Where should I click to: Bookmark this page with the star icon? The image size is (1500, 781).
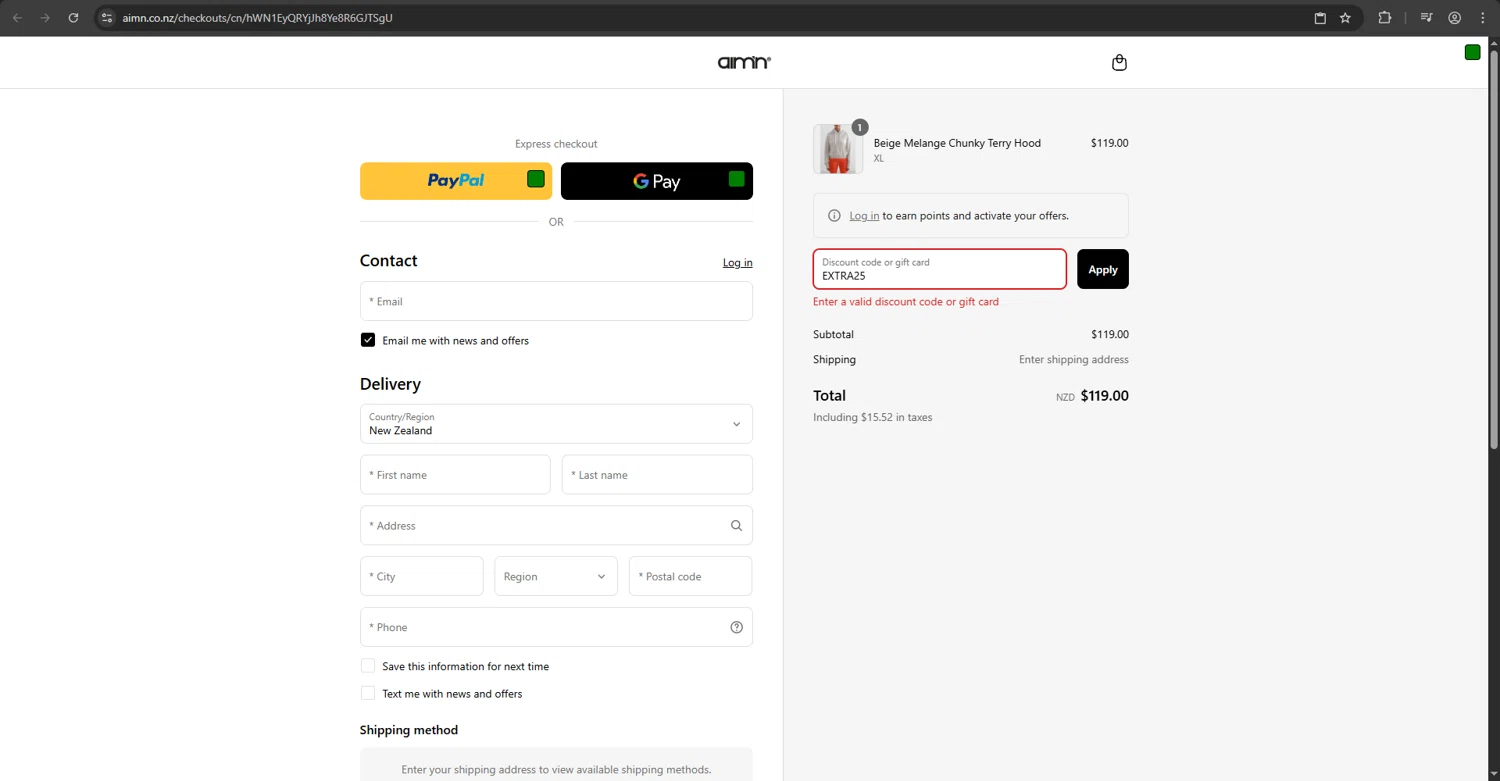(x=1345, y=18)
